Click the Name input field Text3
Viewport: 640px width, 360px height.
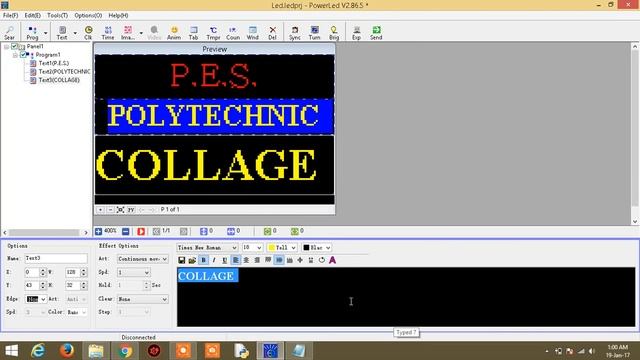click(56, 258)
